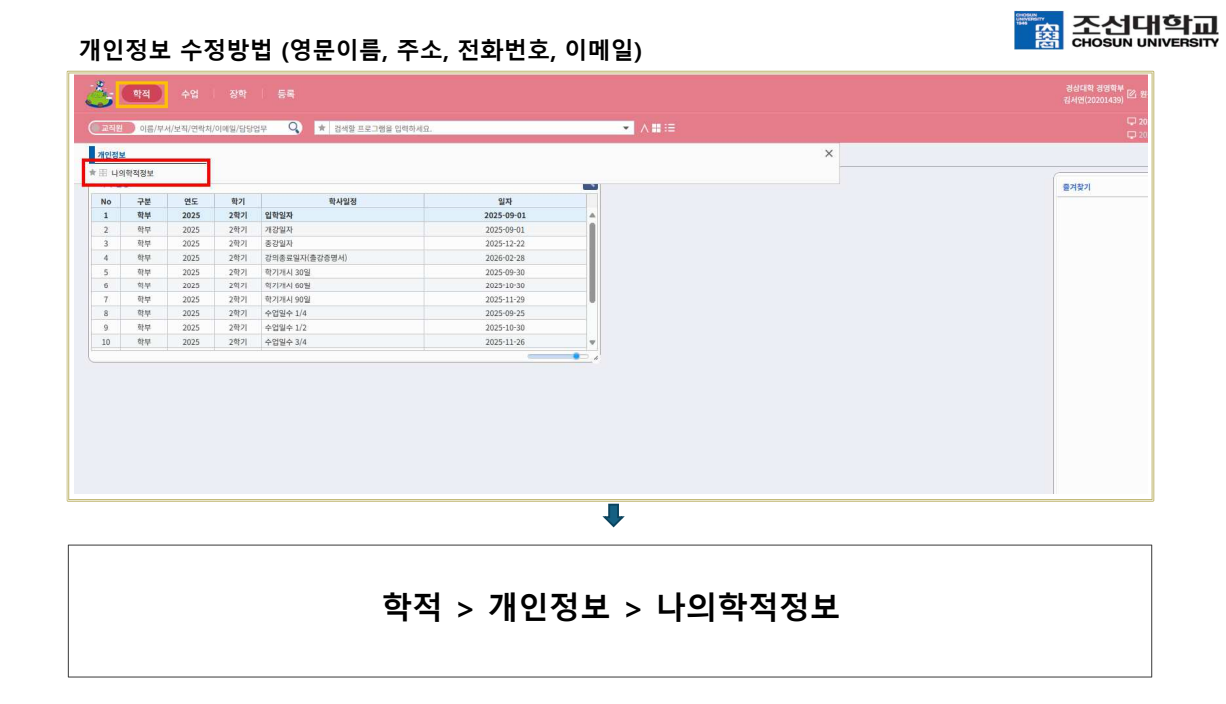Click the 일자 column header
The height and width of the screenshot is (704, 1226).
pos(504,201)
